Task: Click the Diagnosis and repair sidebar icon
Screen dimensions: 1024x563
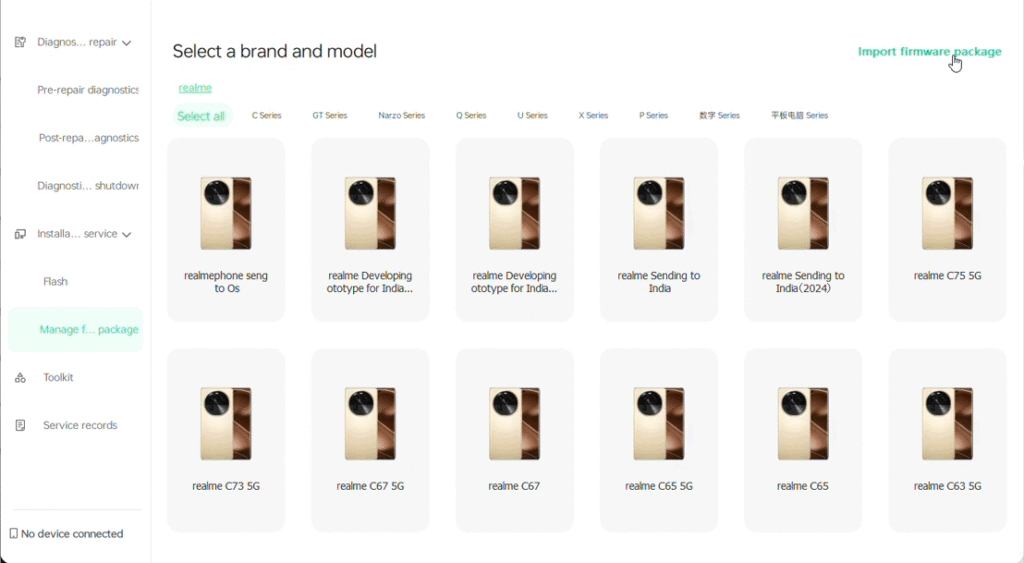Action: (20, 42)
